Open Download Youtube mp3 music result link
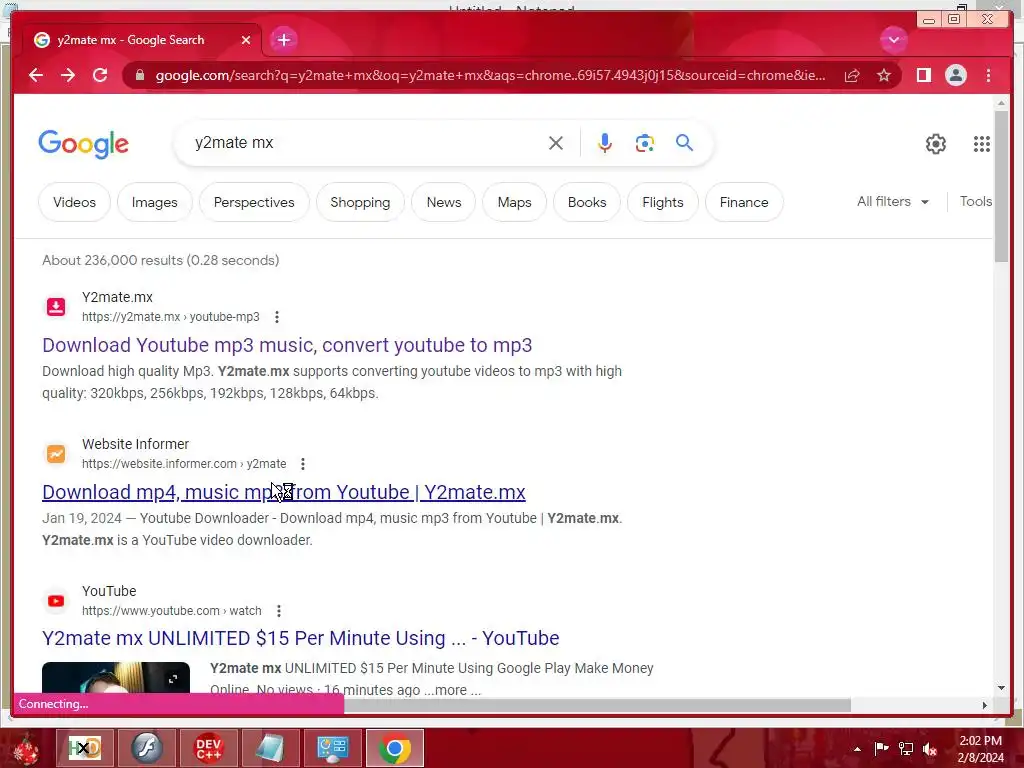1024x768 pixels. (287, 345)
